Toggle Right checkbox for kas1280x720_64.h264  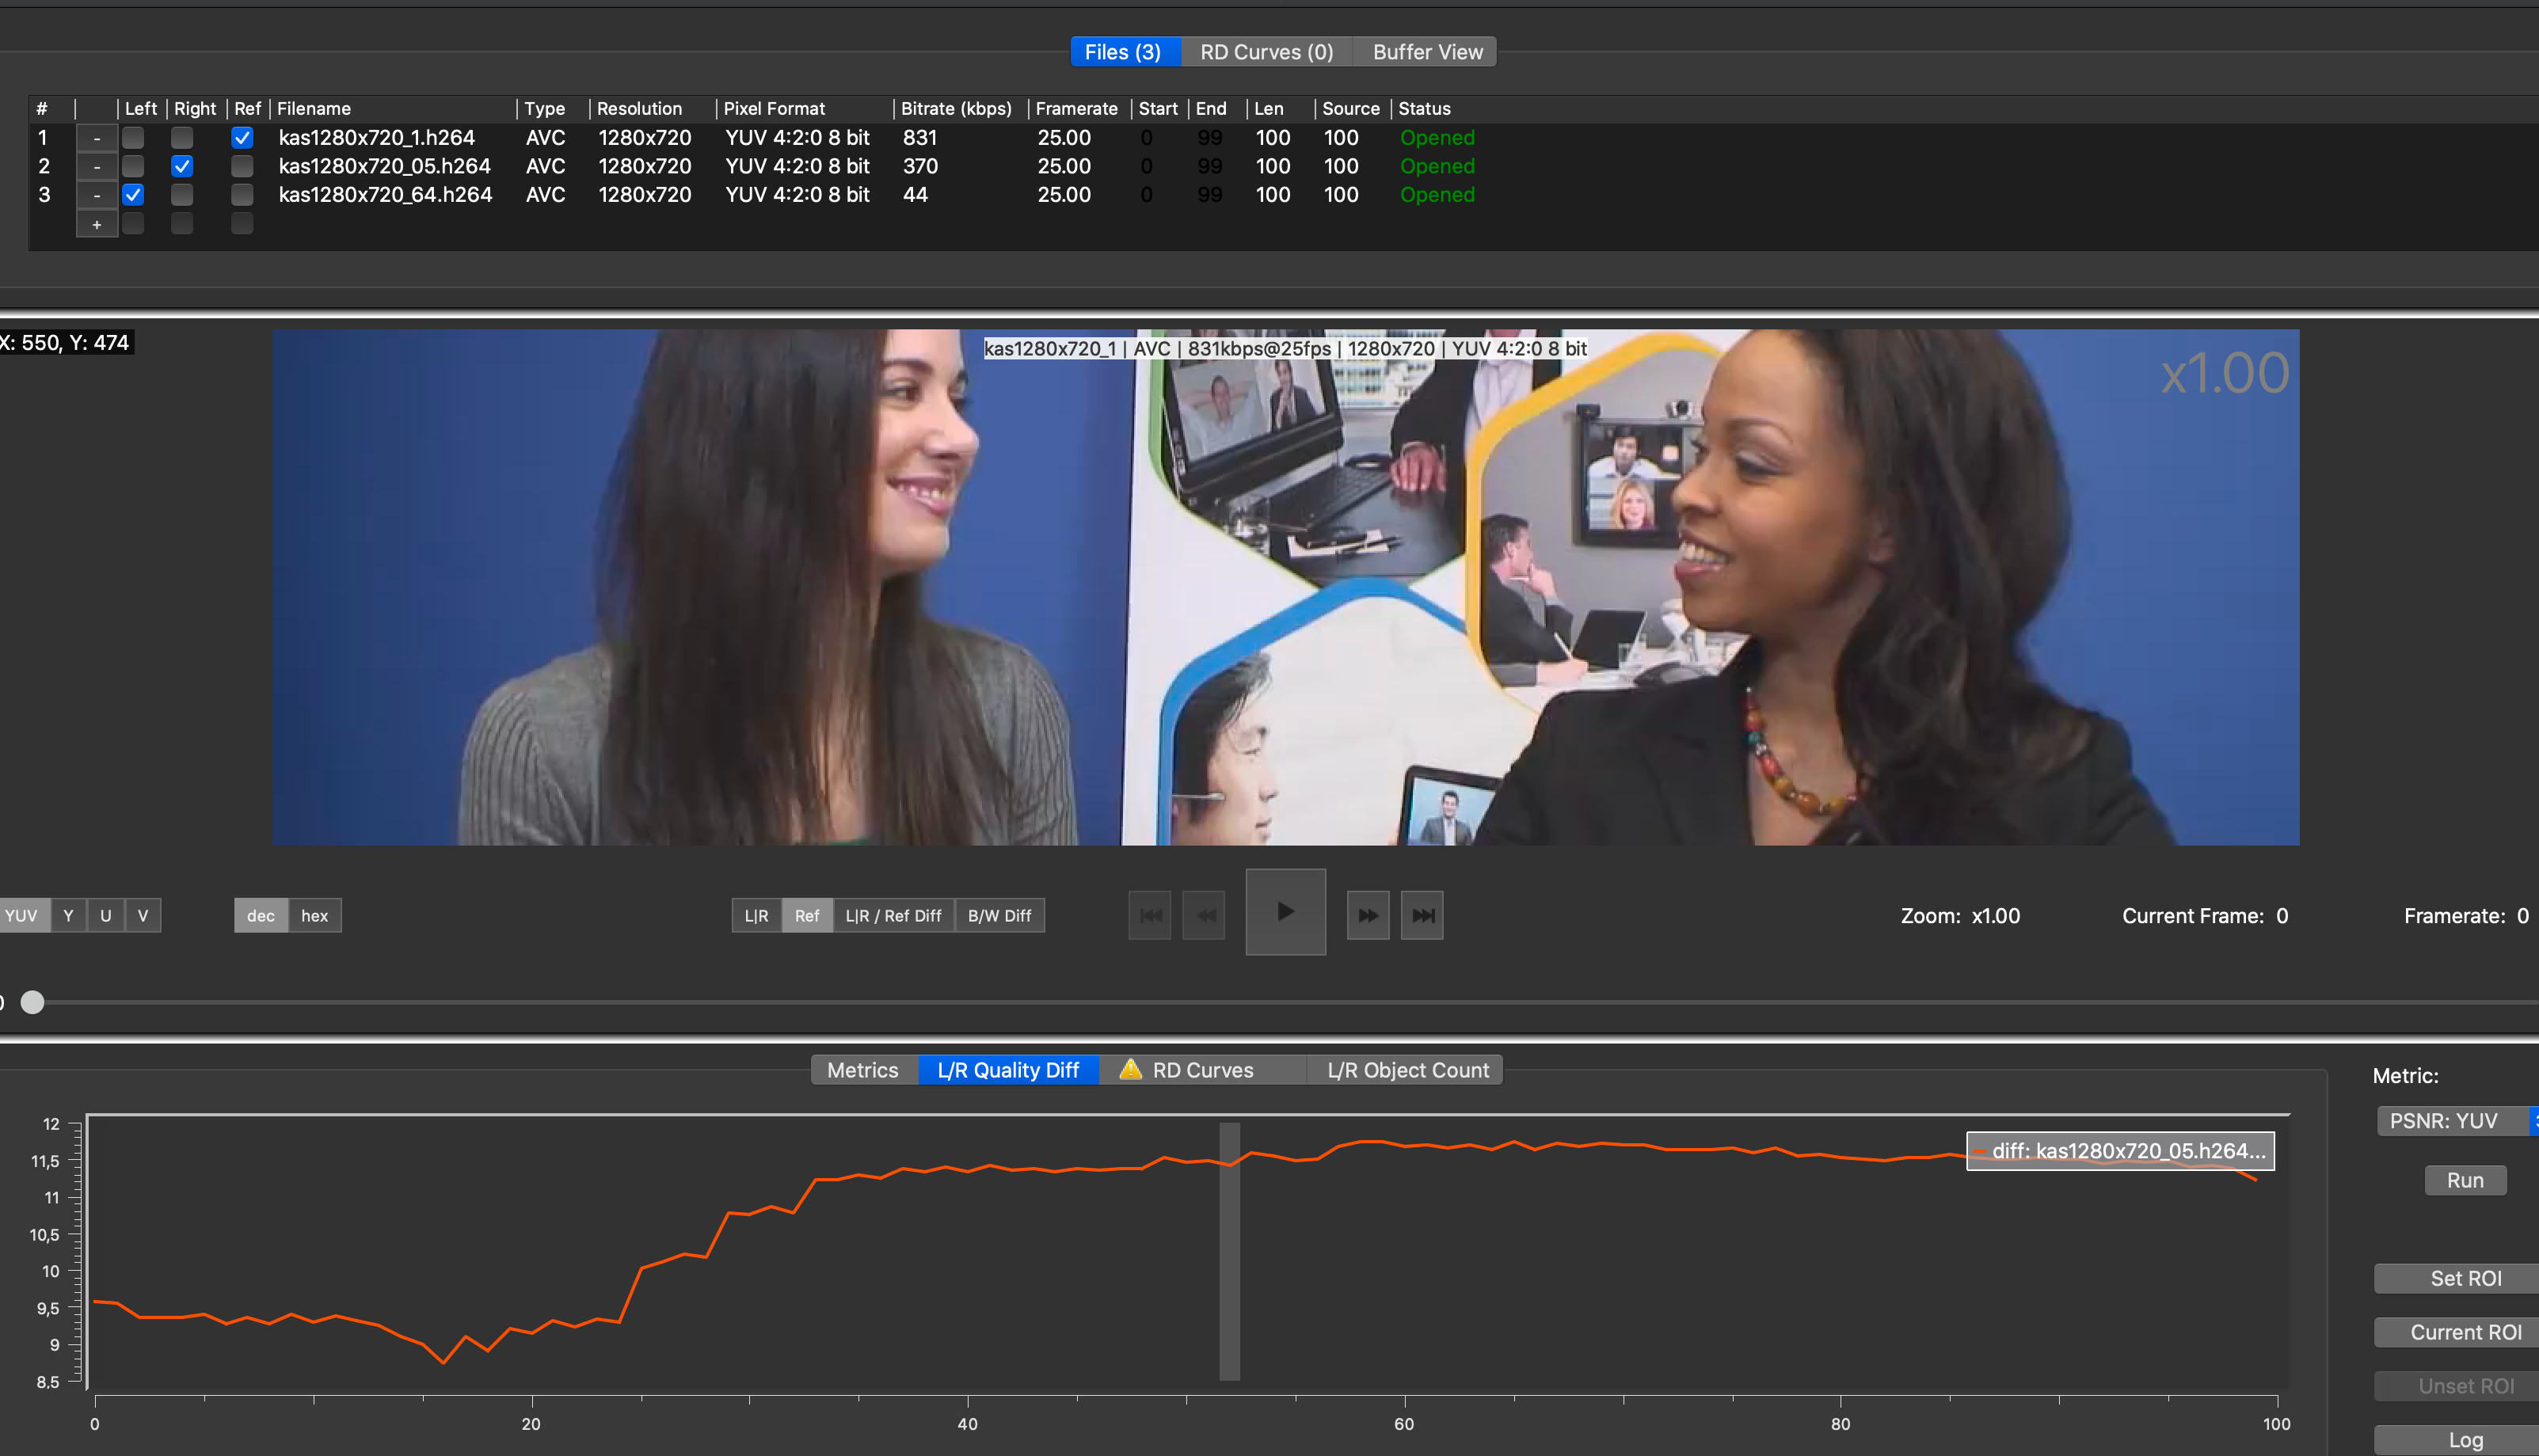[x=182, y=195]
